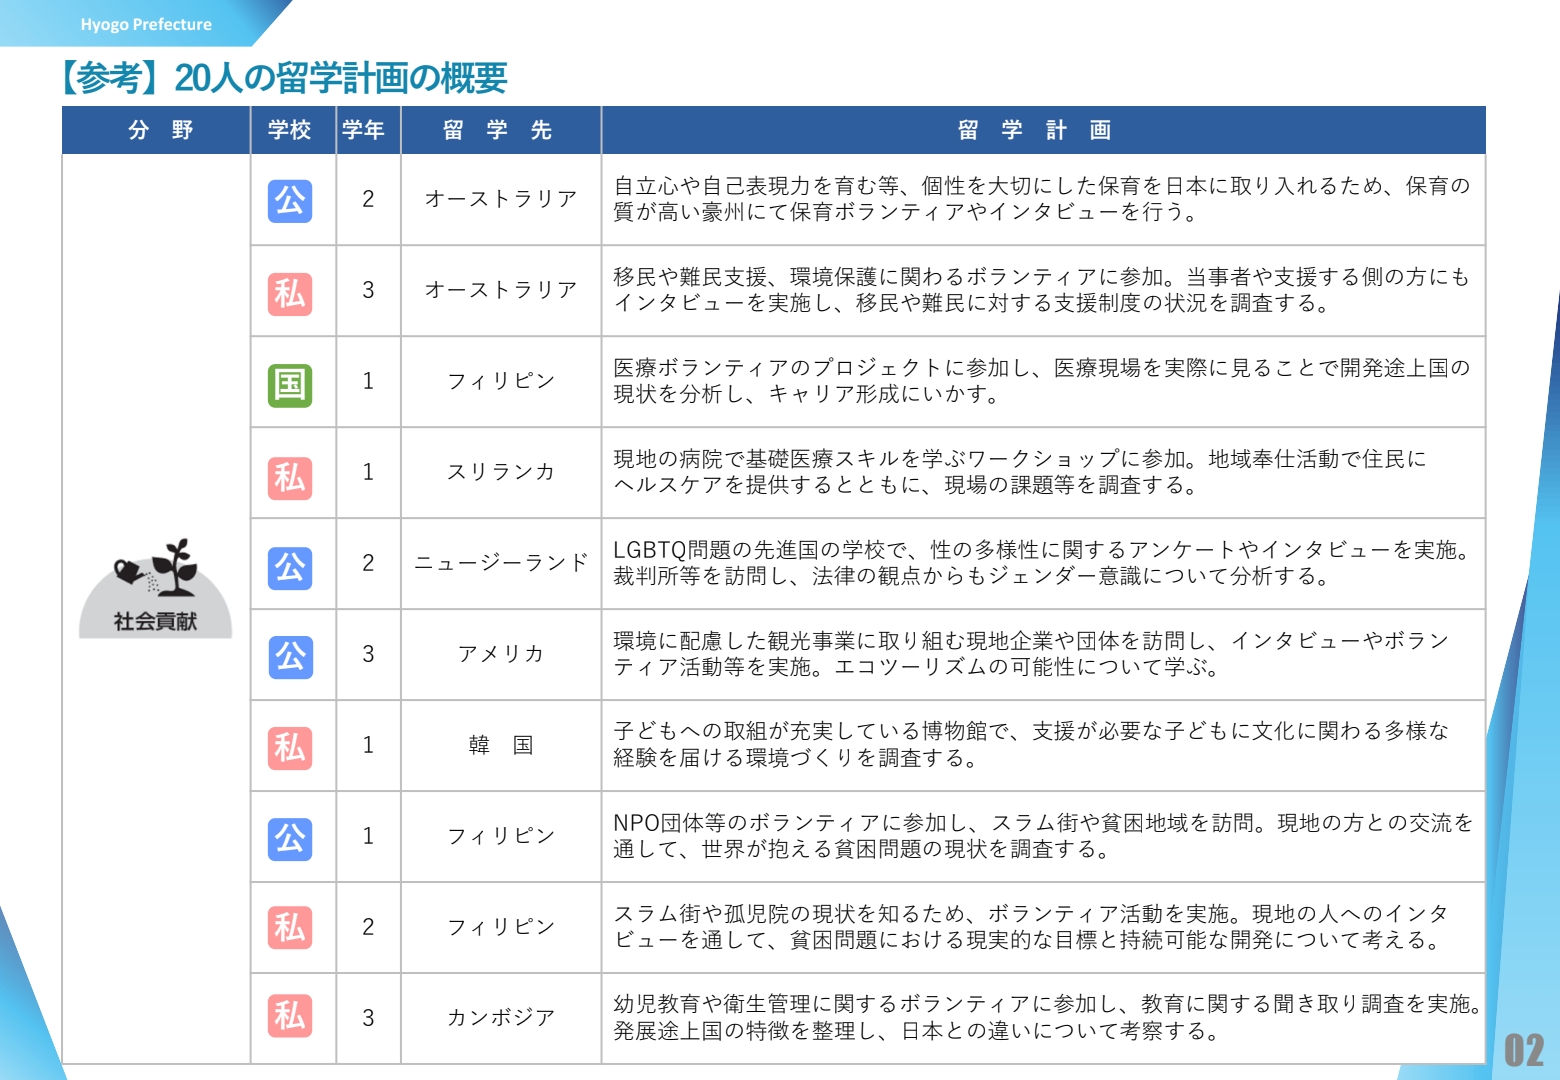Click the Hyogo Prefecture header label

146,24
